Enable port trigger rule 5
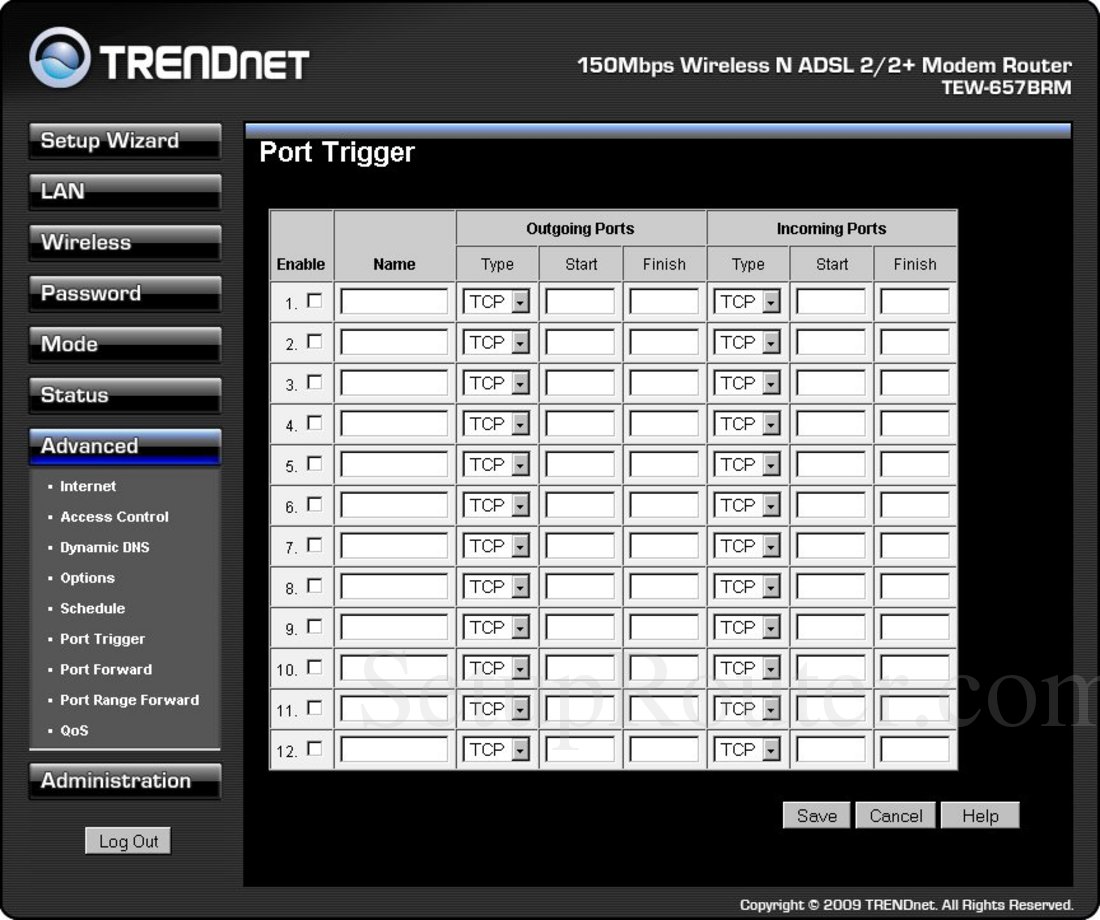 314,464
